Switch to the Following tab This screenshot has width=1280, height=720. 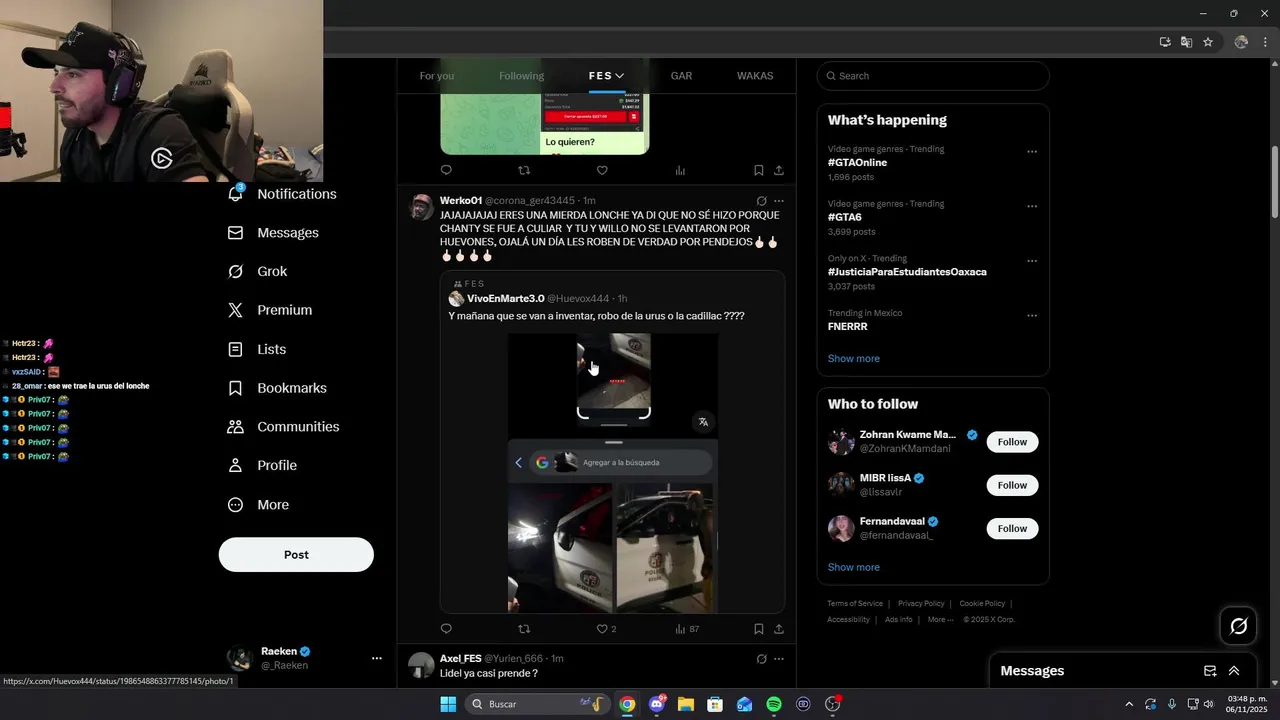click(x=522, y=76)
